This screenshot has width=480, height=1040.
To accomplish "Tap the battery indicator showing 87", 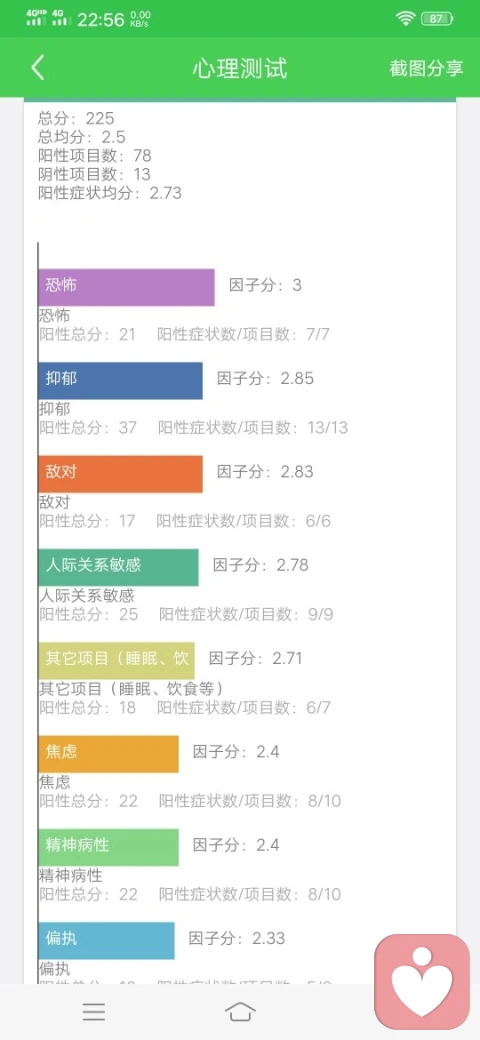I will click(437, 19).
